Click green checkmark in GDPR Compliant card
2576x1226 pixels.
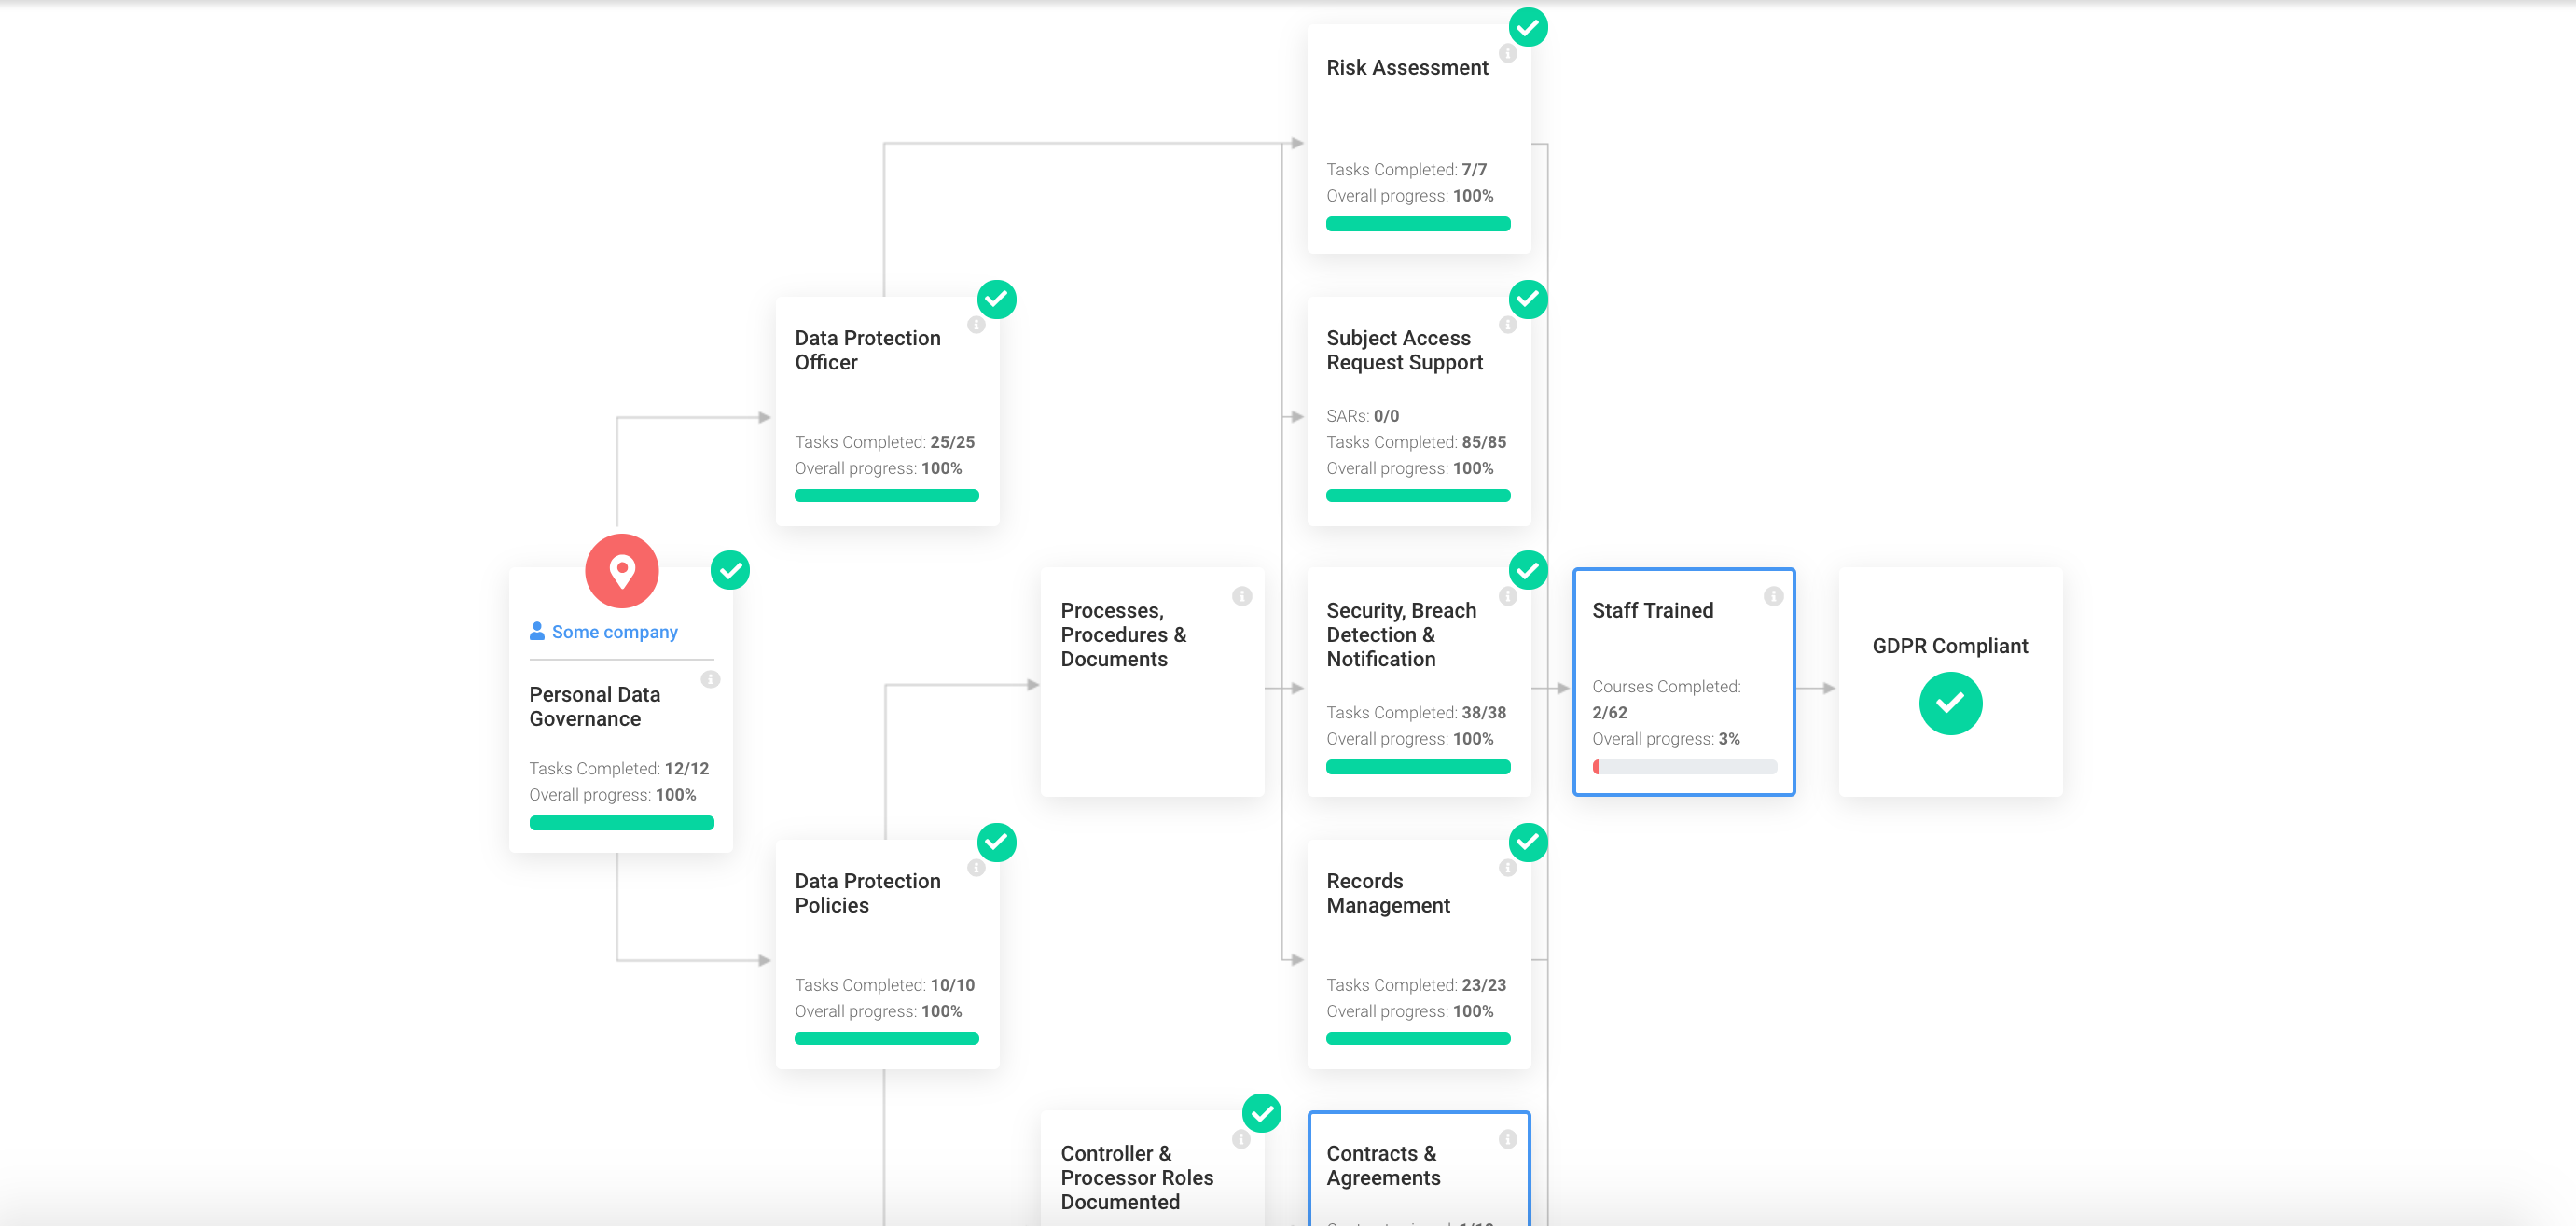(1950, 703)
